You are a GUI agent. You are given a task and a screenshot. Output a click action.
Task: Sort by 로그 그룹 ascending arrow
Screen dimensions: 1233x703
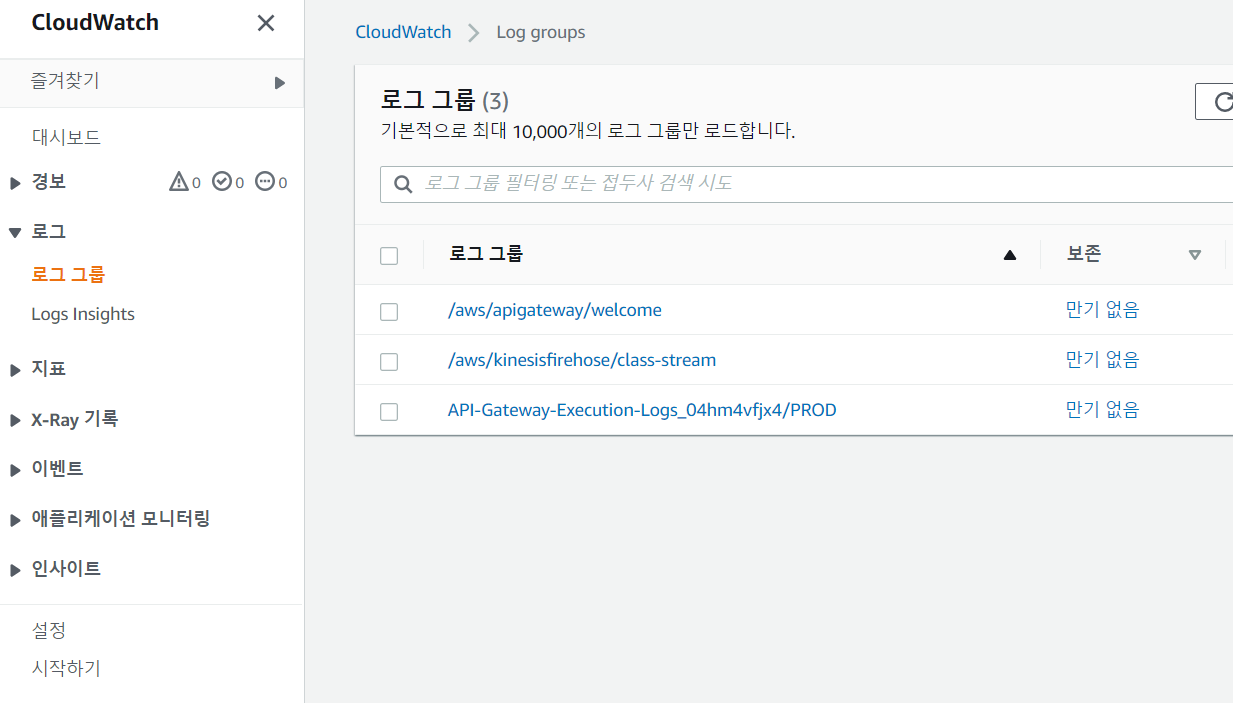[1009, 255]
